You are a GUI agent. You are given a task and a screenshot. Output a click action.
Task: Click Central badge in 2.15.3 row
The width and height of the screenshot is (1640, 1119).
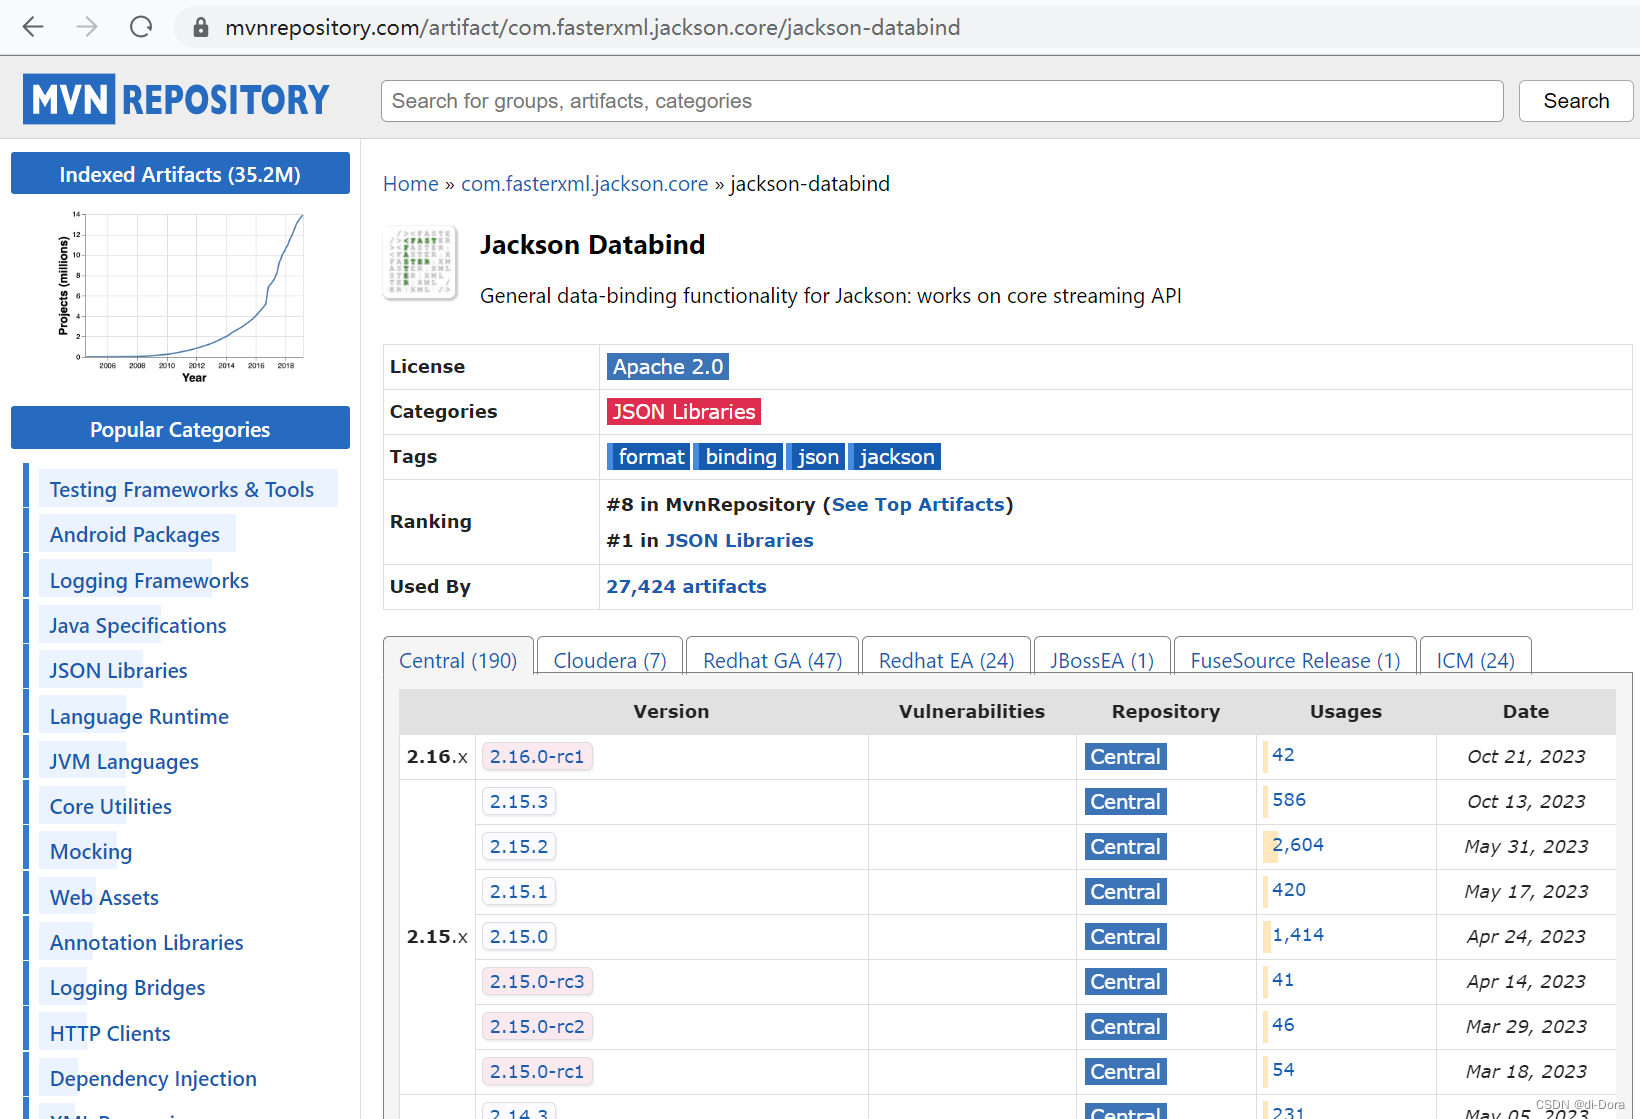coord(1125,802)
